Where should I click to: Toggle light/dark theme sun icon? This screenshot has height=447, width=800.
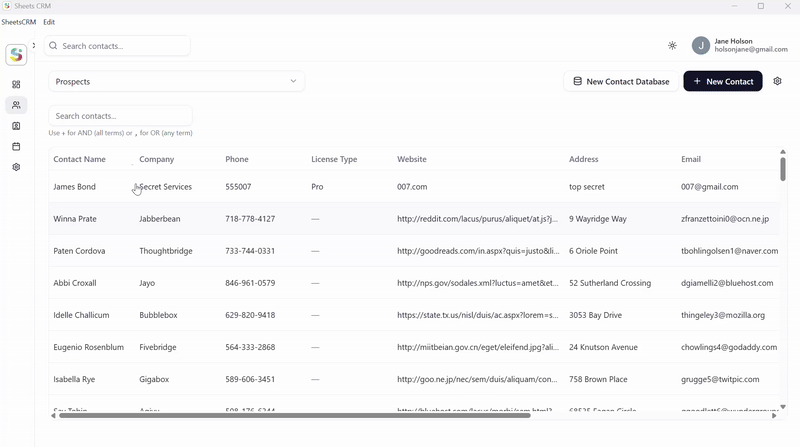click(672, 45)
